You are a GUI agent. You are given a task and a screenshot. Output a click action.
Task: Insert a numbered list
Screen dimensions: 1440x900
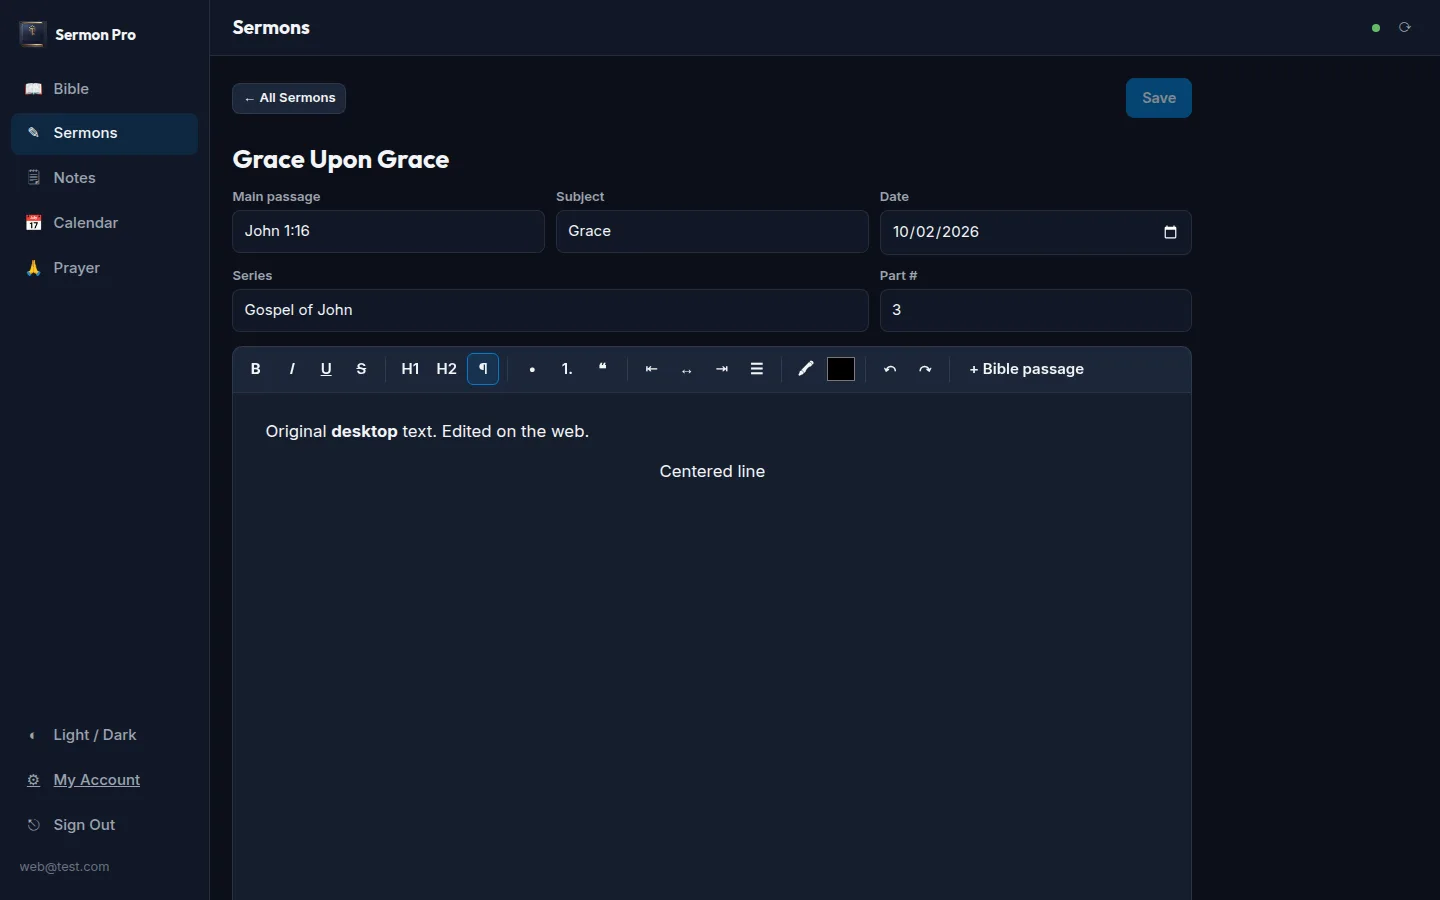[x=567, y=369]
